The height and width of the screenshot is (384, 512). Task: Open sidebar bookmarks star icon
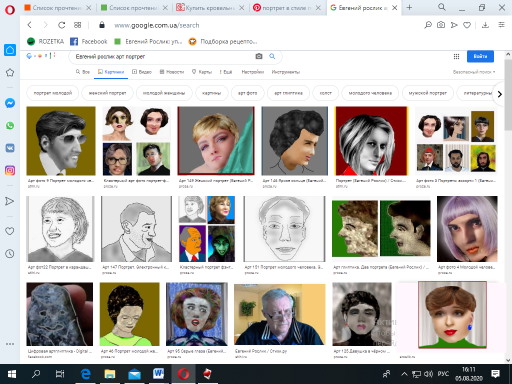pyautogui.click(x=10, y=72)
